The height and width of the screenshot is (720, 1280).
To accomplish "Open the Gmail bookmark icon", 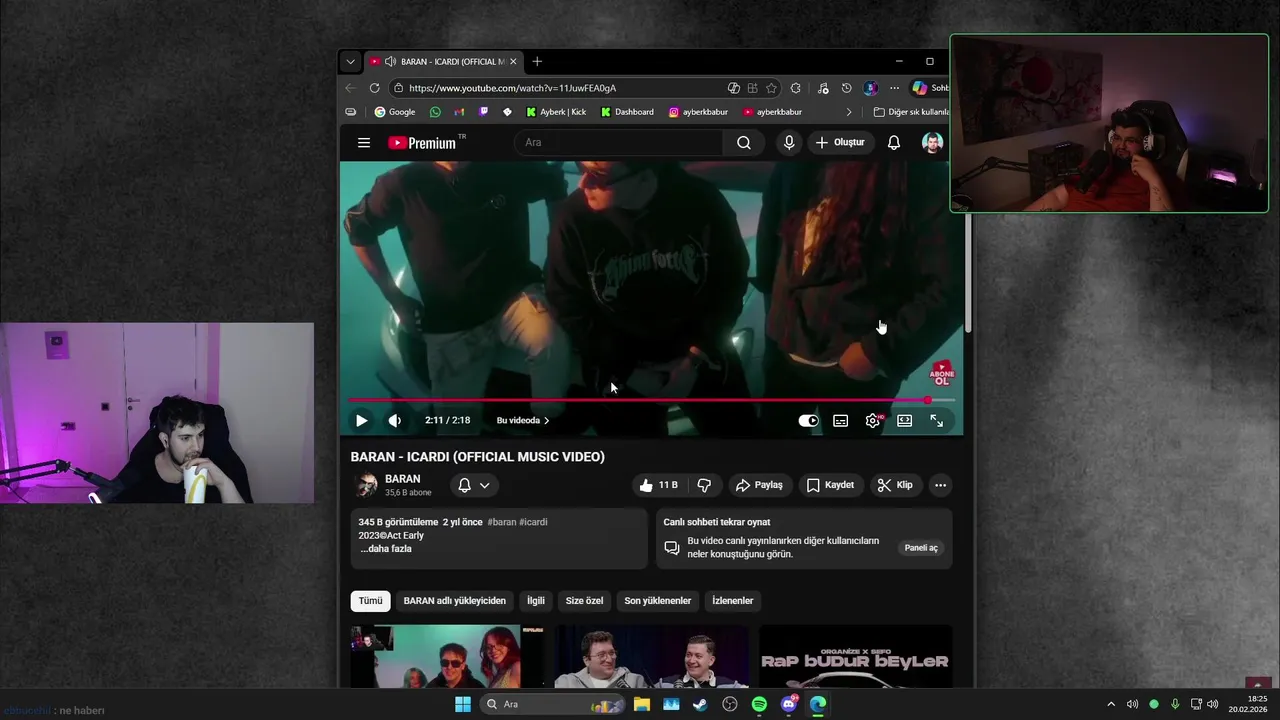I will pyautogui.click(x=459, y=112).
